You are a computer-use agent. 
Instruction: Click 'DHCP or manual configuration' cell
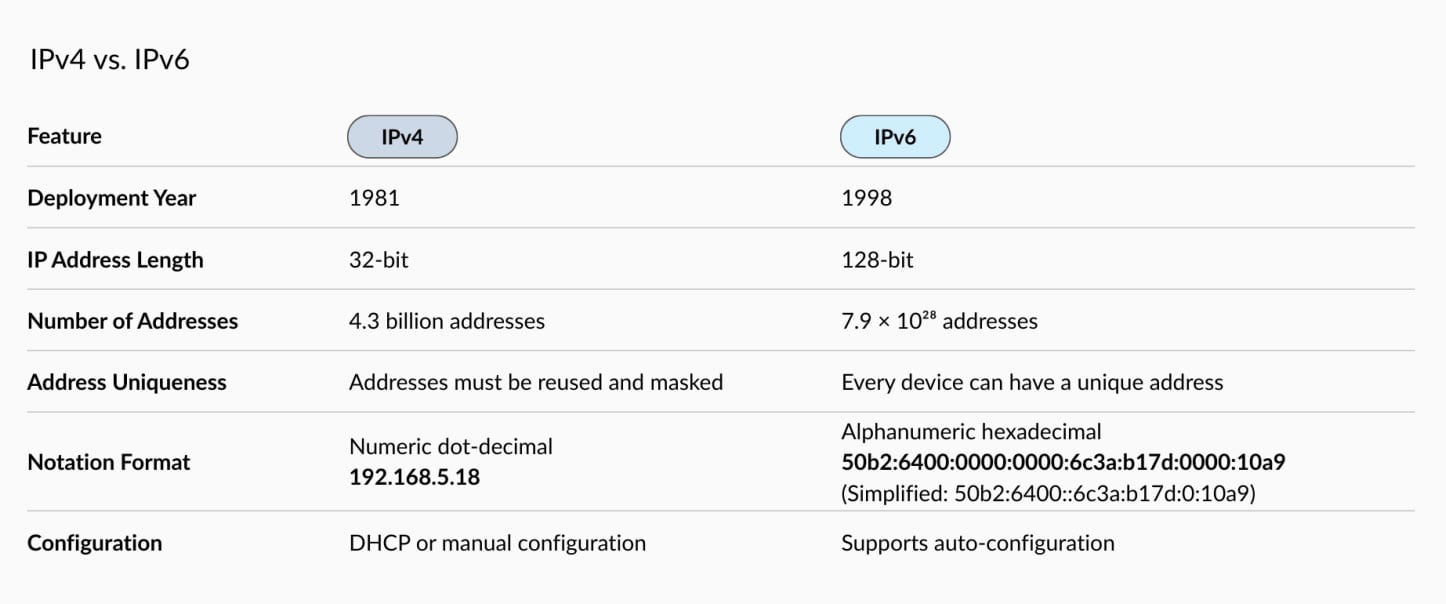tap(497, 543)
